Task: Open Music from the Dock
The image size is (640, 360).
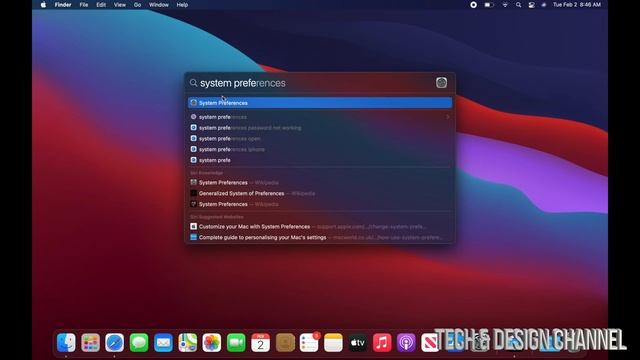Action: (x=382, y=342)
